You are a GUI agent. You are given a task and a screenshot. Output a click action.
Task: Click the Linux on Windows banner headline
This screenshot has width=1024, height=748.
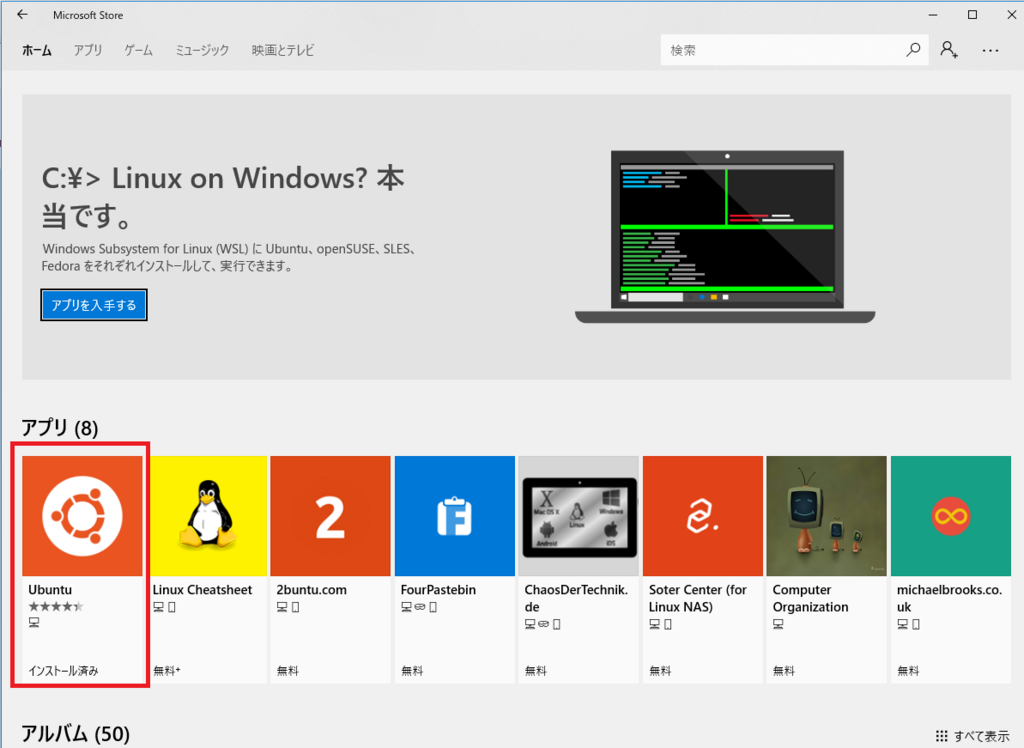(x=223, y=197)
